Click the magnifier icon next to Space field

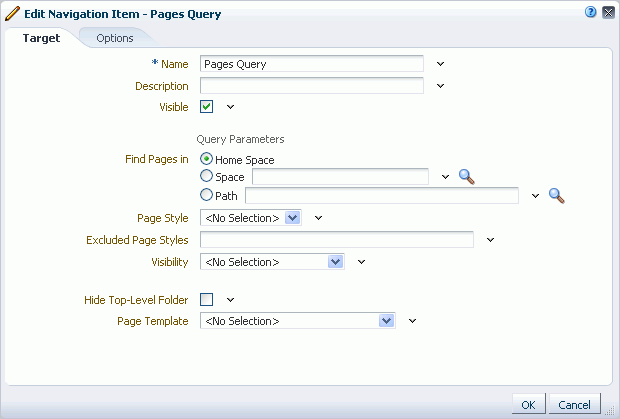point(467,177)
